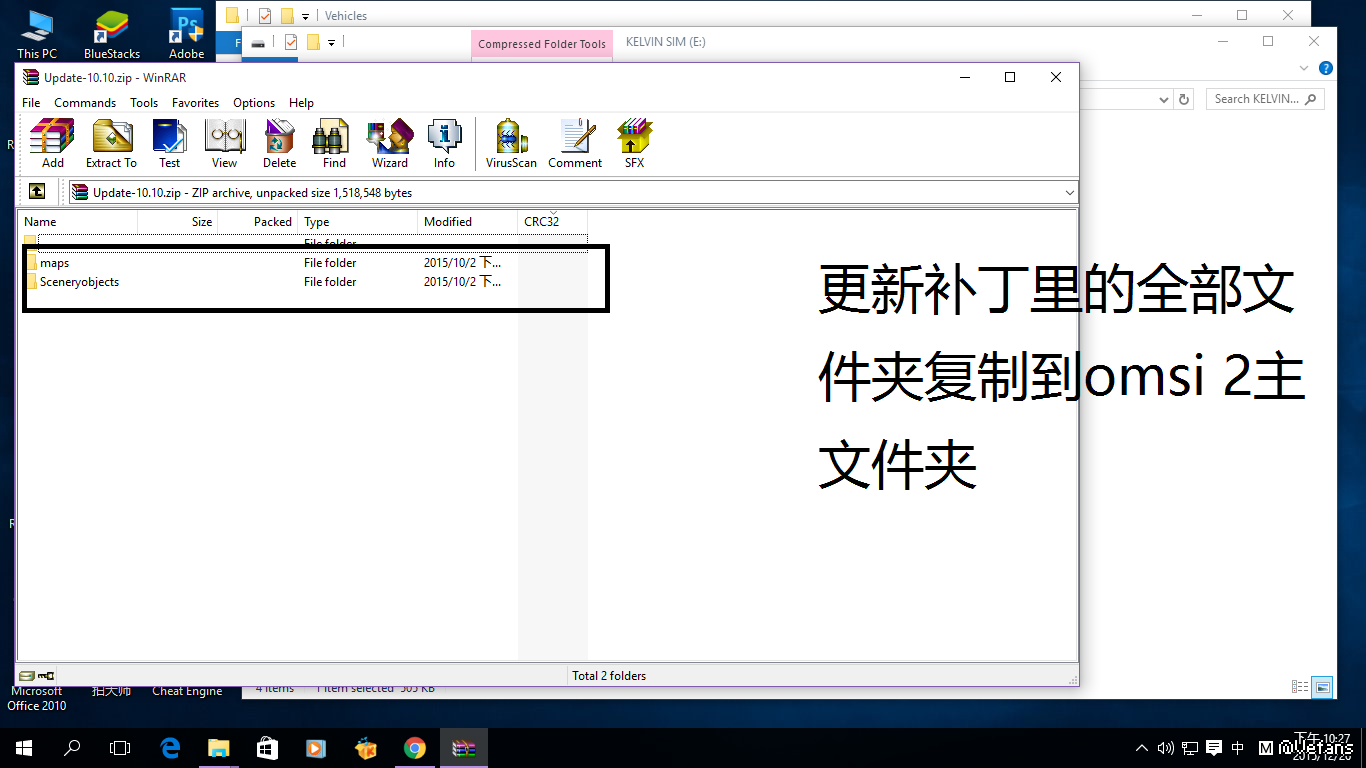The width and height of the screenshot is (1366, 768).
Task: Launch the Wizard tool
Action: point(390,144)
